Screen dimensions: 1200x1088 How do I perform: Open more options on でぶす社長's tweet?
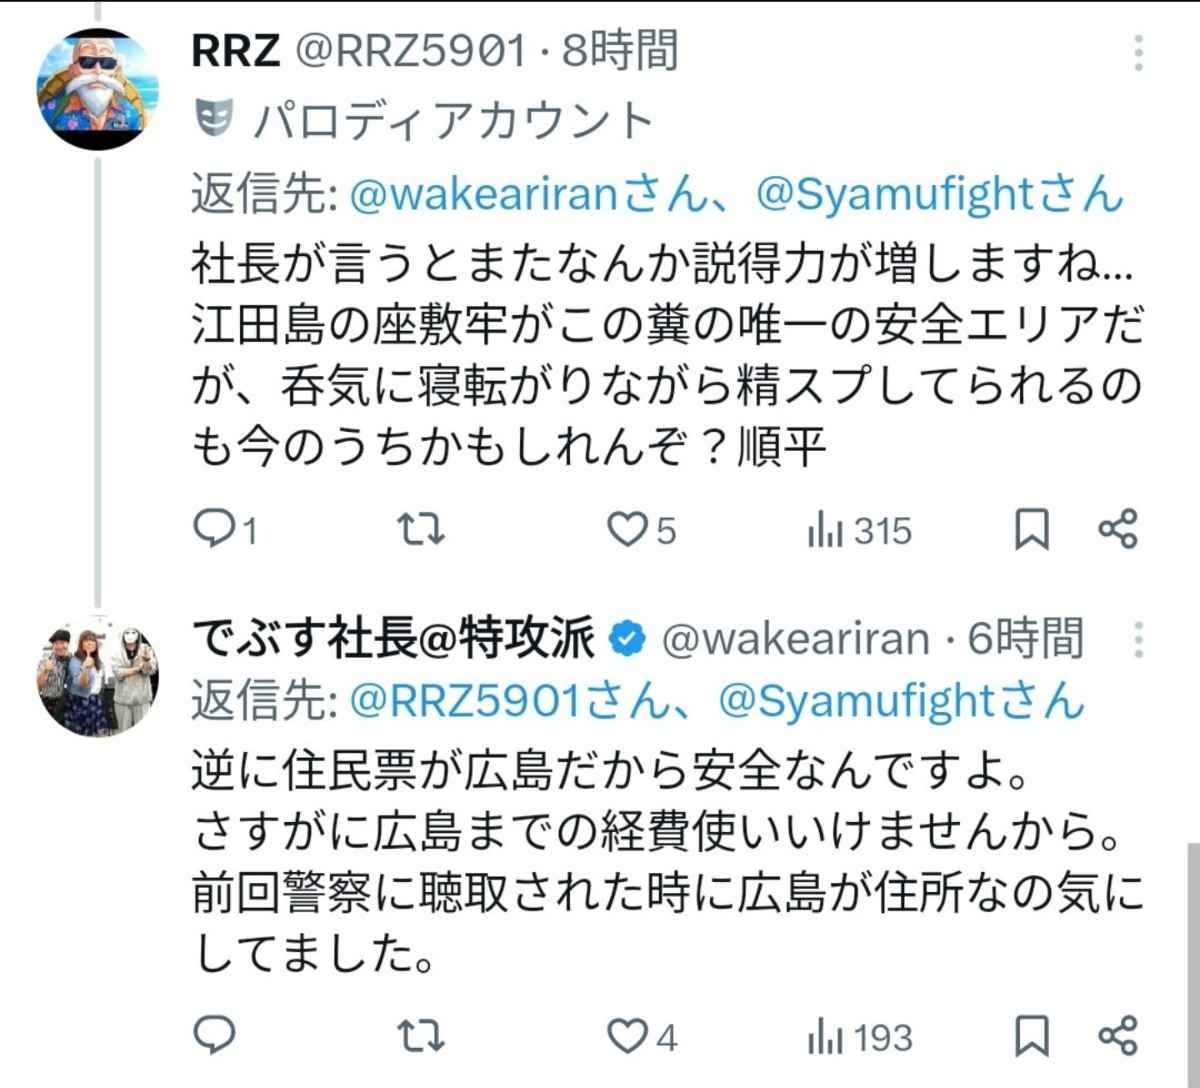(1139, 640)
